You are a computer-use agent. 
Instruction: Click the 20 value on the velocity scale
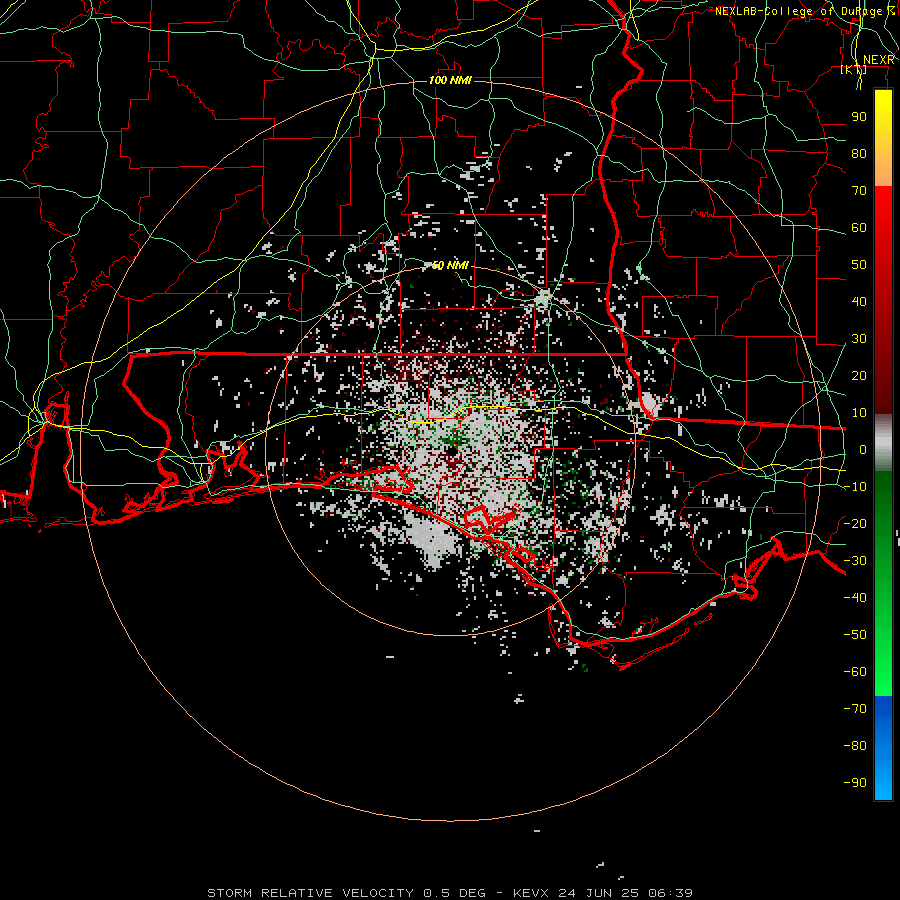[859, 375]
